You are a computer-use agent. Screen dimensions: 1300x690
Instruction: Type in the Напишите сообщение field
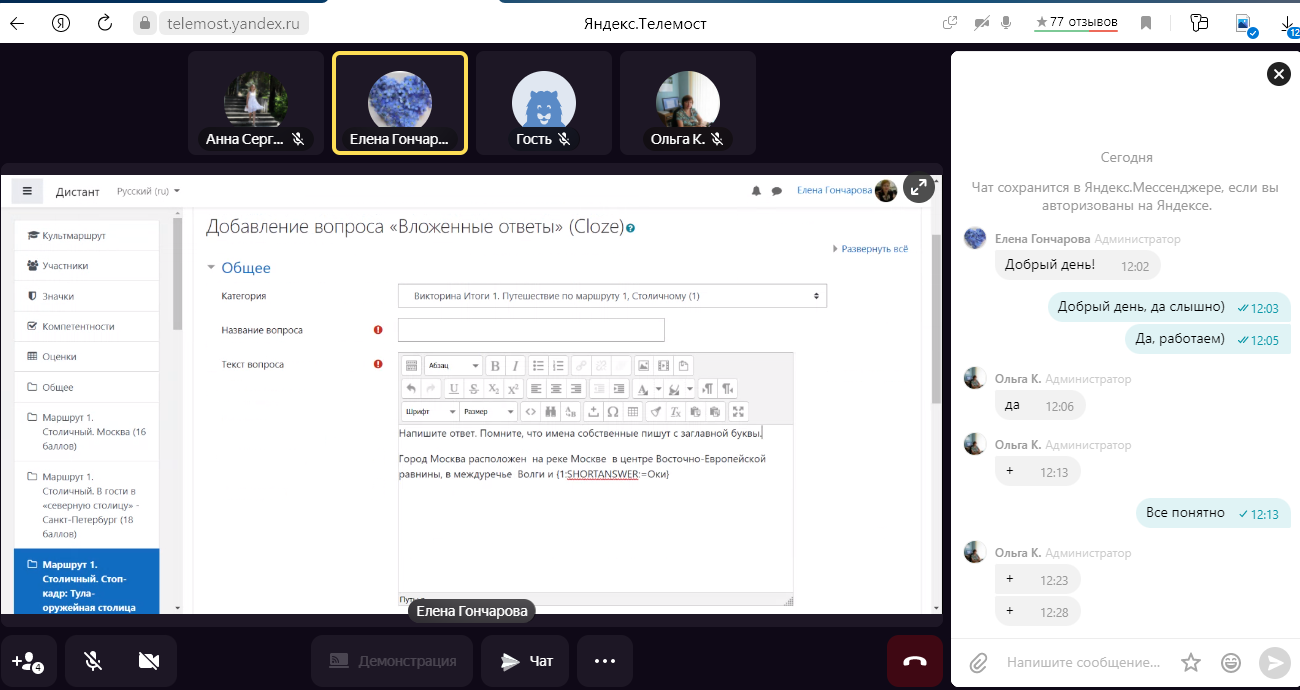1085,662
